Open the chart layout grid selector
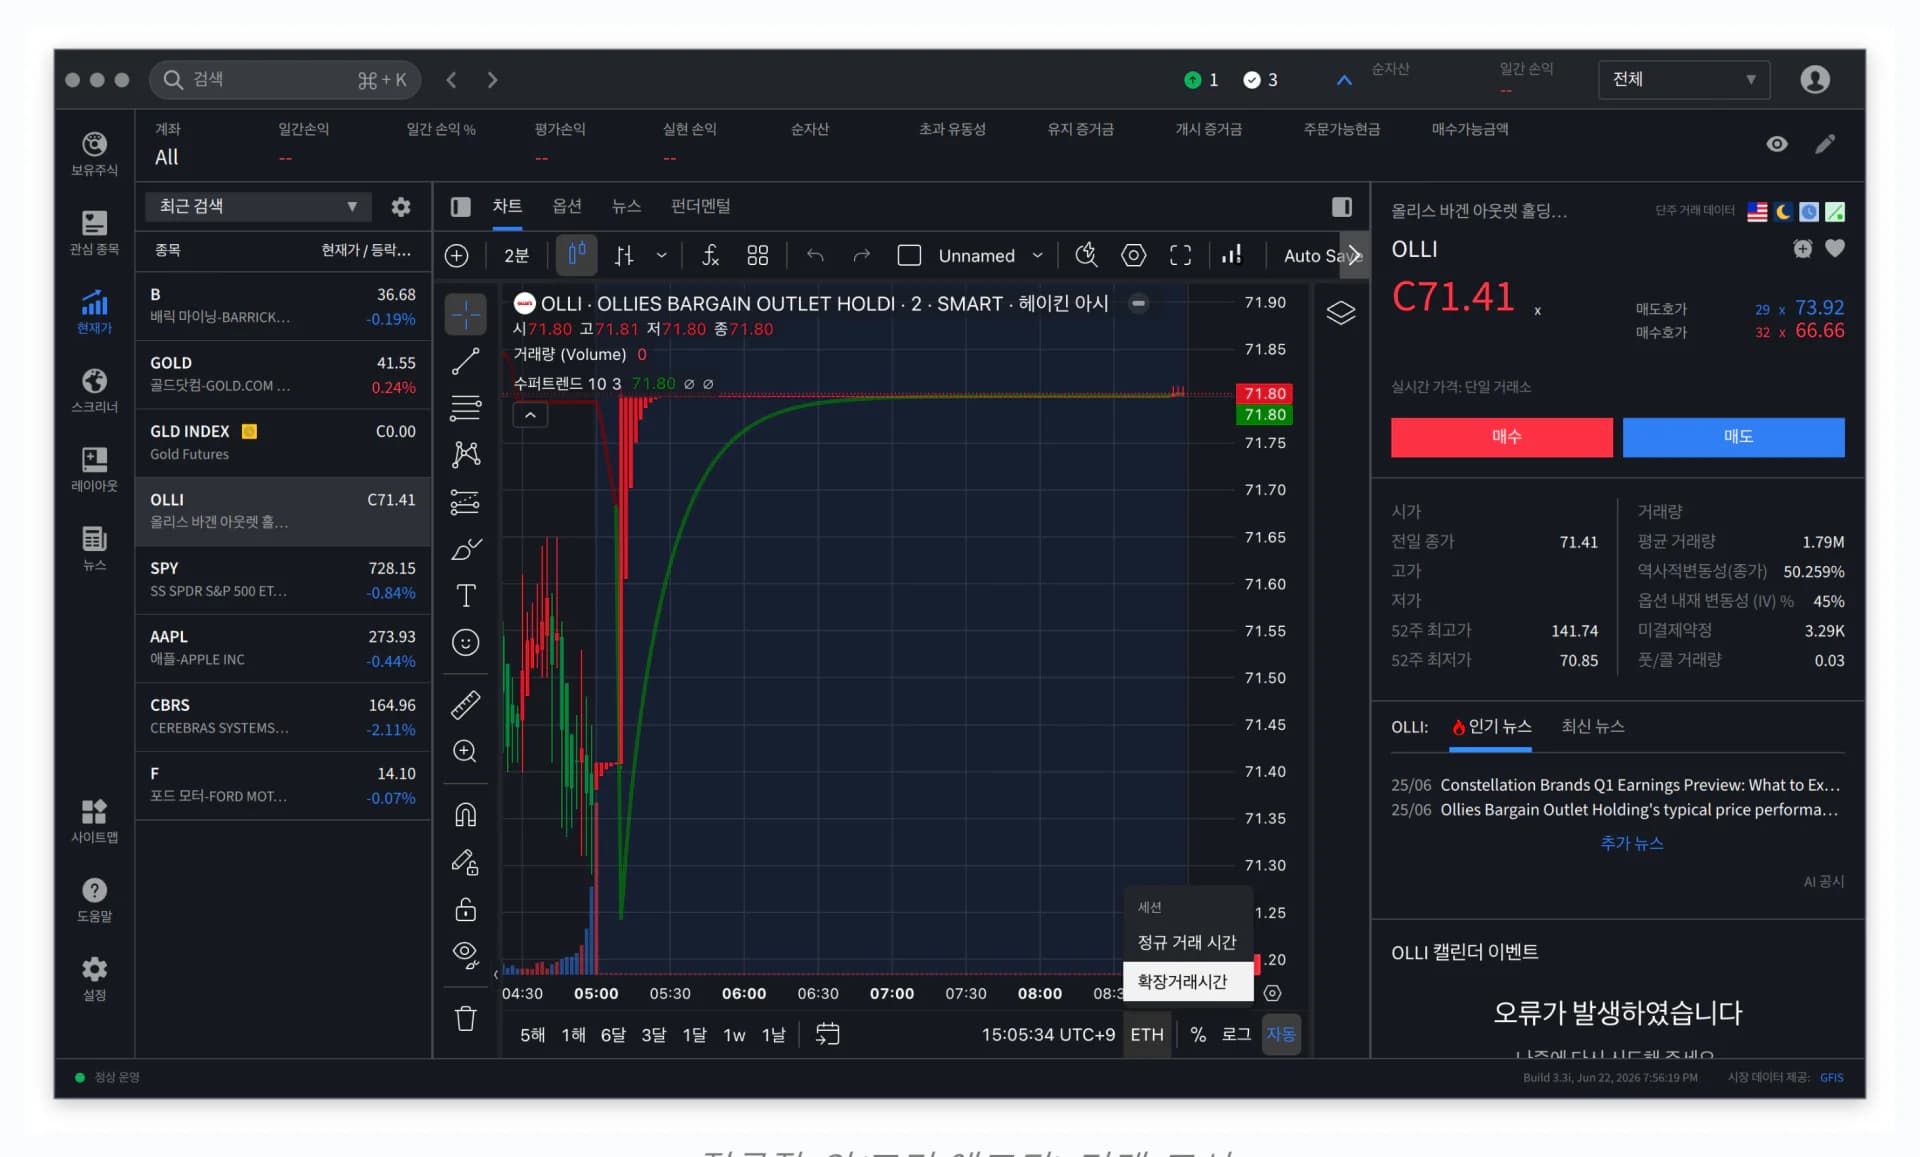The width and height of the screenshot is (1920, 1157). [x=758, y=256]
